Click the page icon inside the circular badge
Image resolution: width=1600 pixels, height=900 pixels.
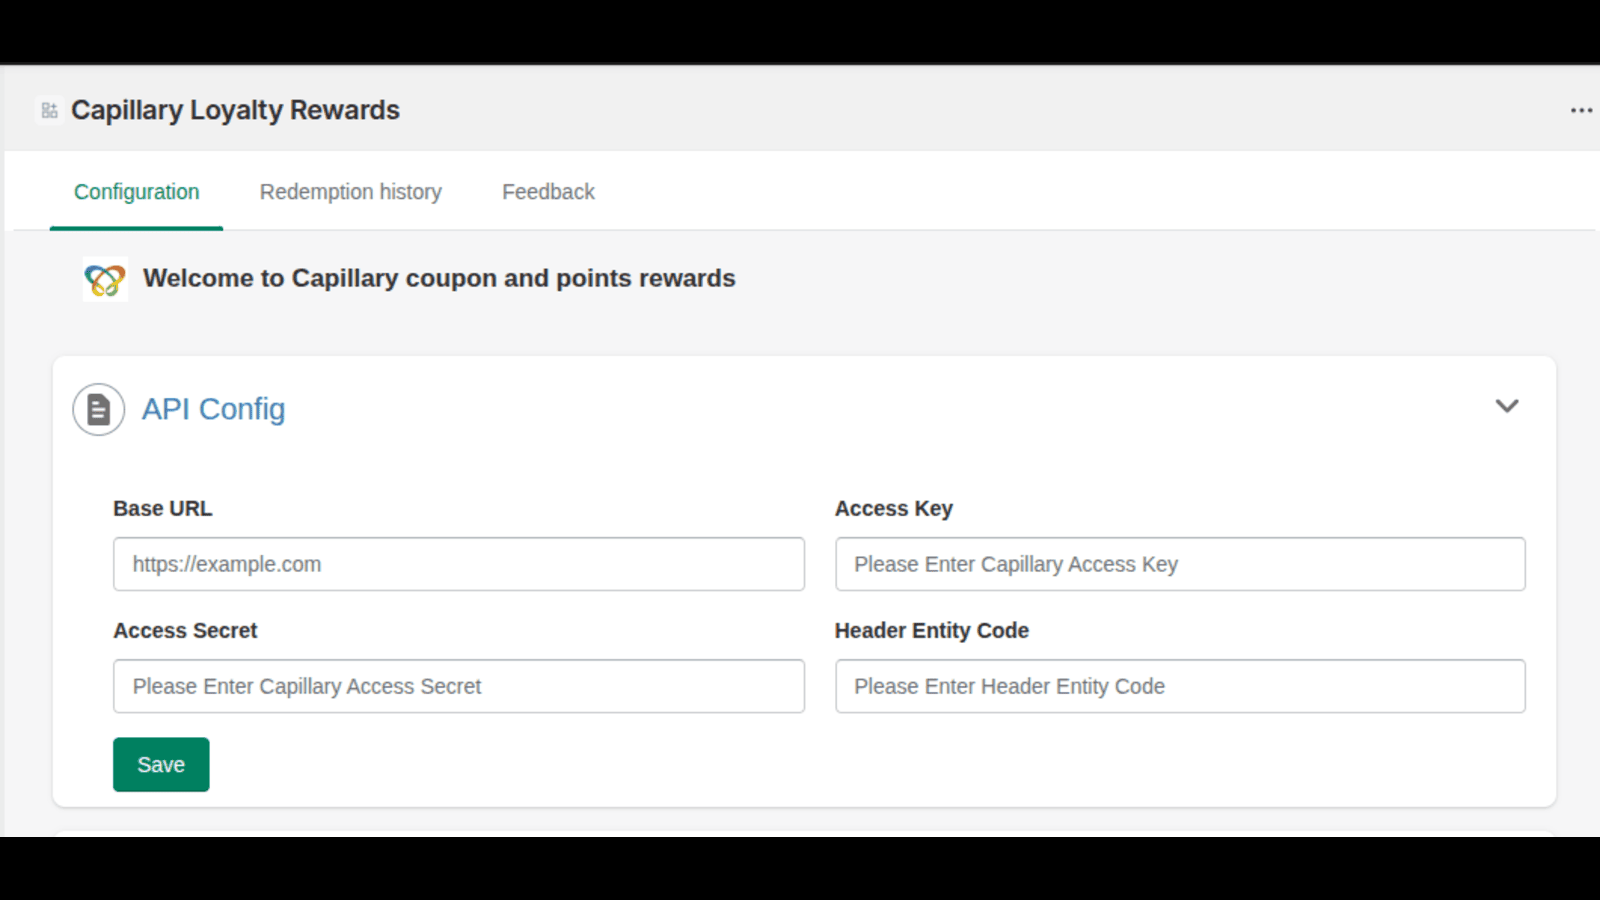click(98, 409)
